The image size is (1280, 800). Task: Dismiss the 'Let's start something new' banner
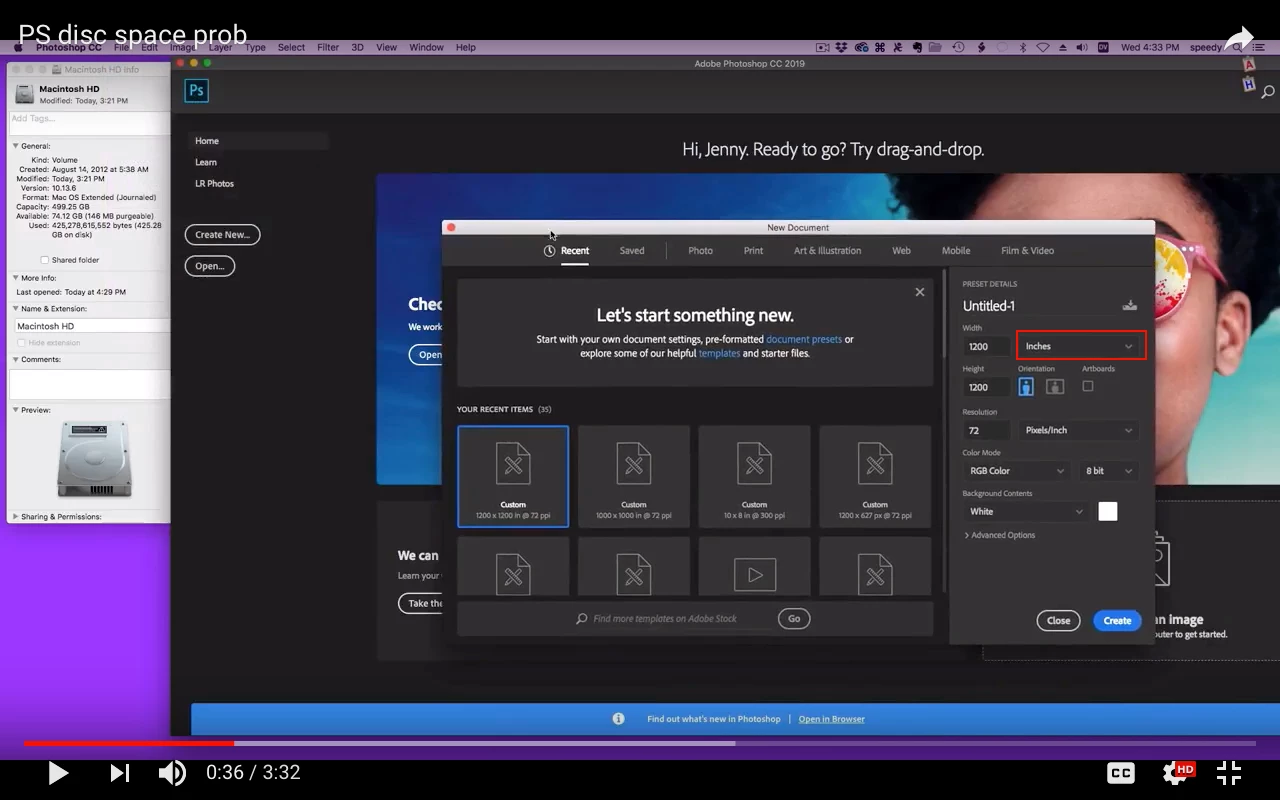[x=920, y=292]
